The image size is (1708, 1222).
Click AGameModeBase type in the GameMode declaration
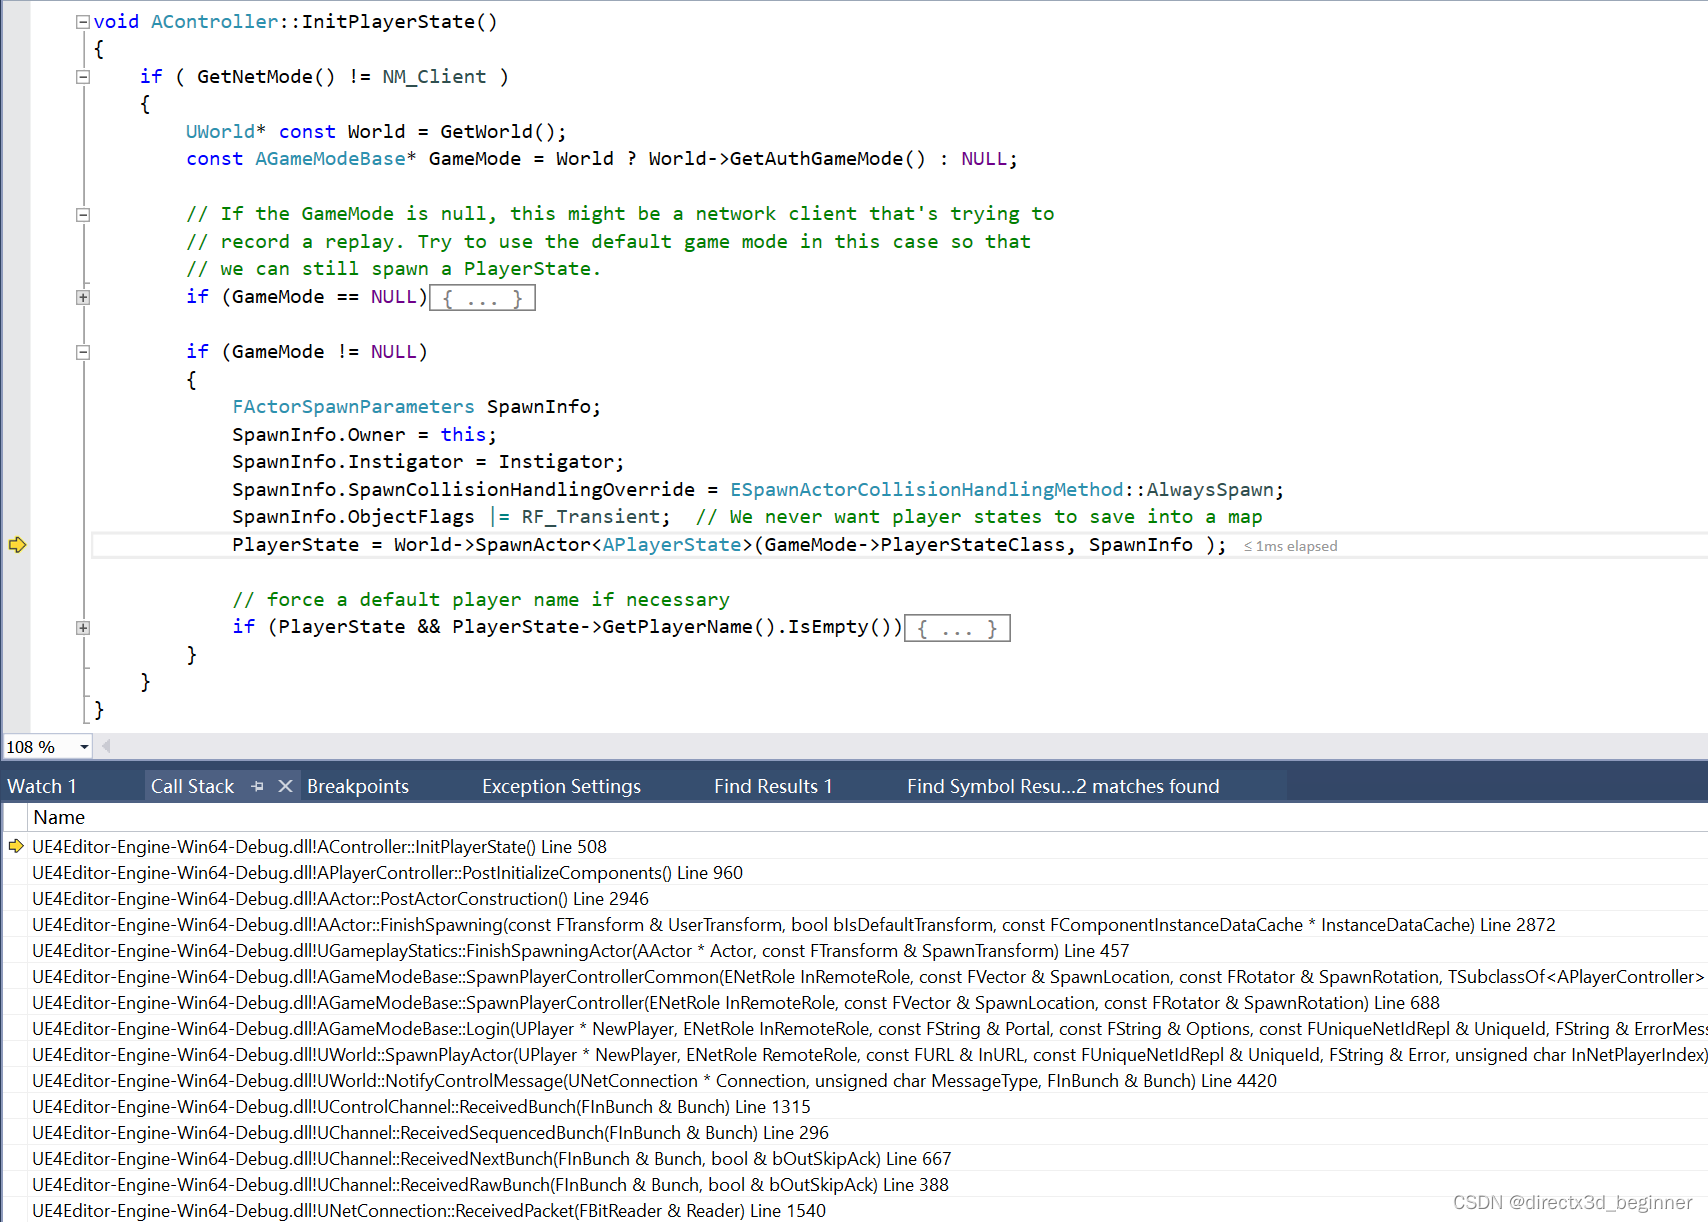click(x=330, y=159)
